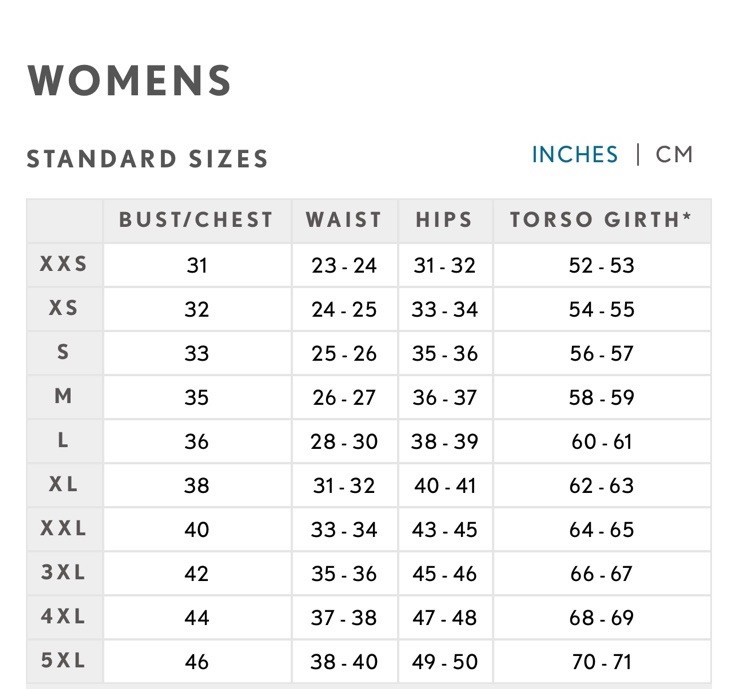Click torso girth 68 - 69 for 4XL
738x689 pixels.
[602, 618]
